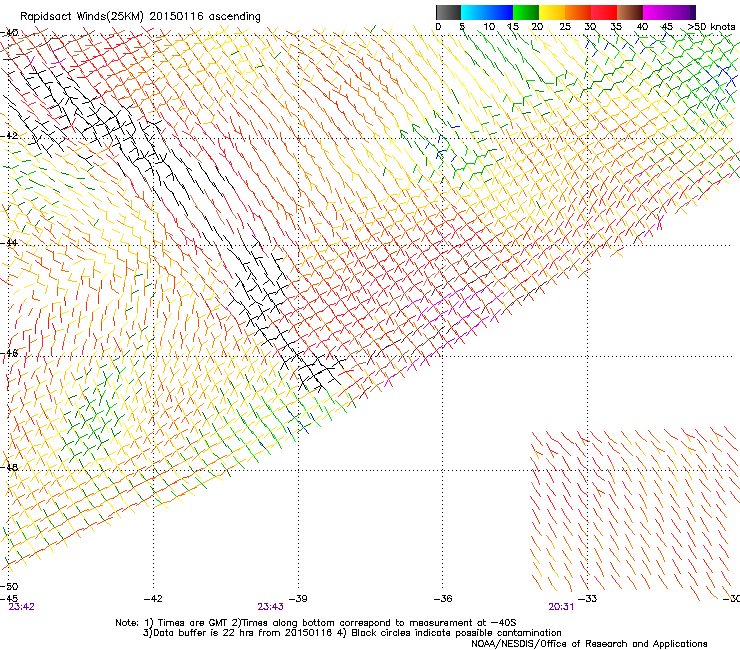740x650 pixels.
Task: Select the orange 25–30 knots legend color
Action: pos(578,12)
